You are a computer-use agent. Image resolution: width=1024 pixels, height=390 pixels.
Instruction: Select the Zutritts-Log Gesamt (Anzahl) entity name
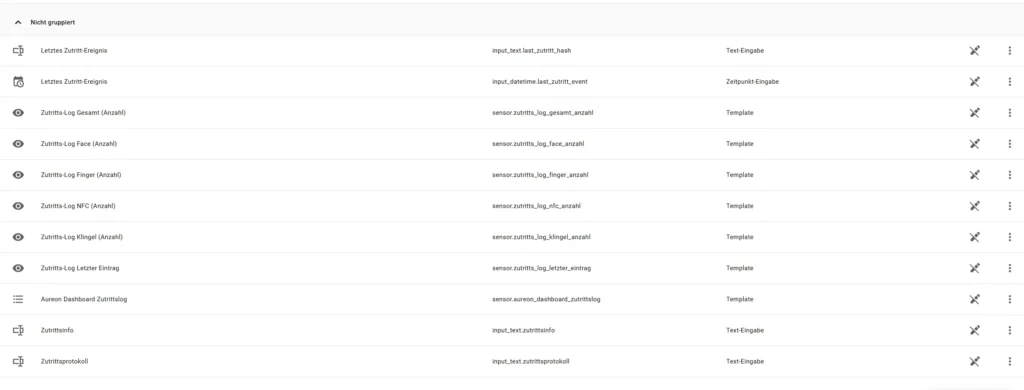click(83, 112)
